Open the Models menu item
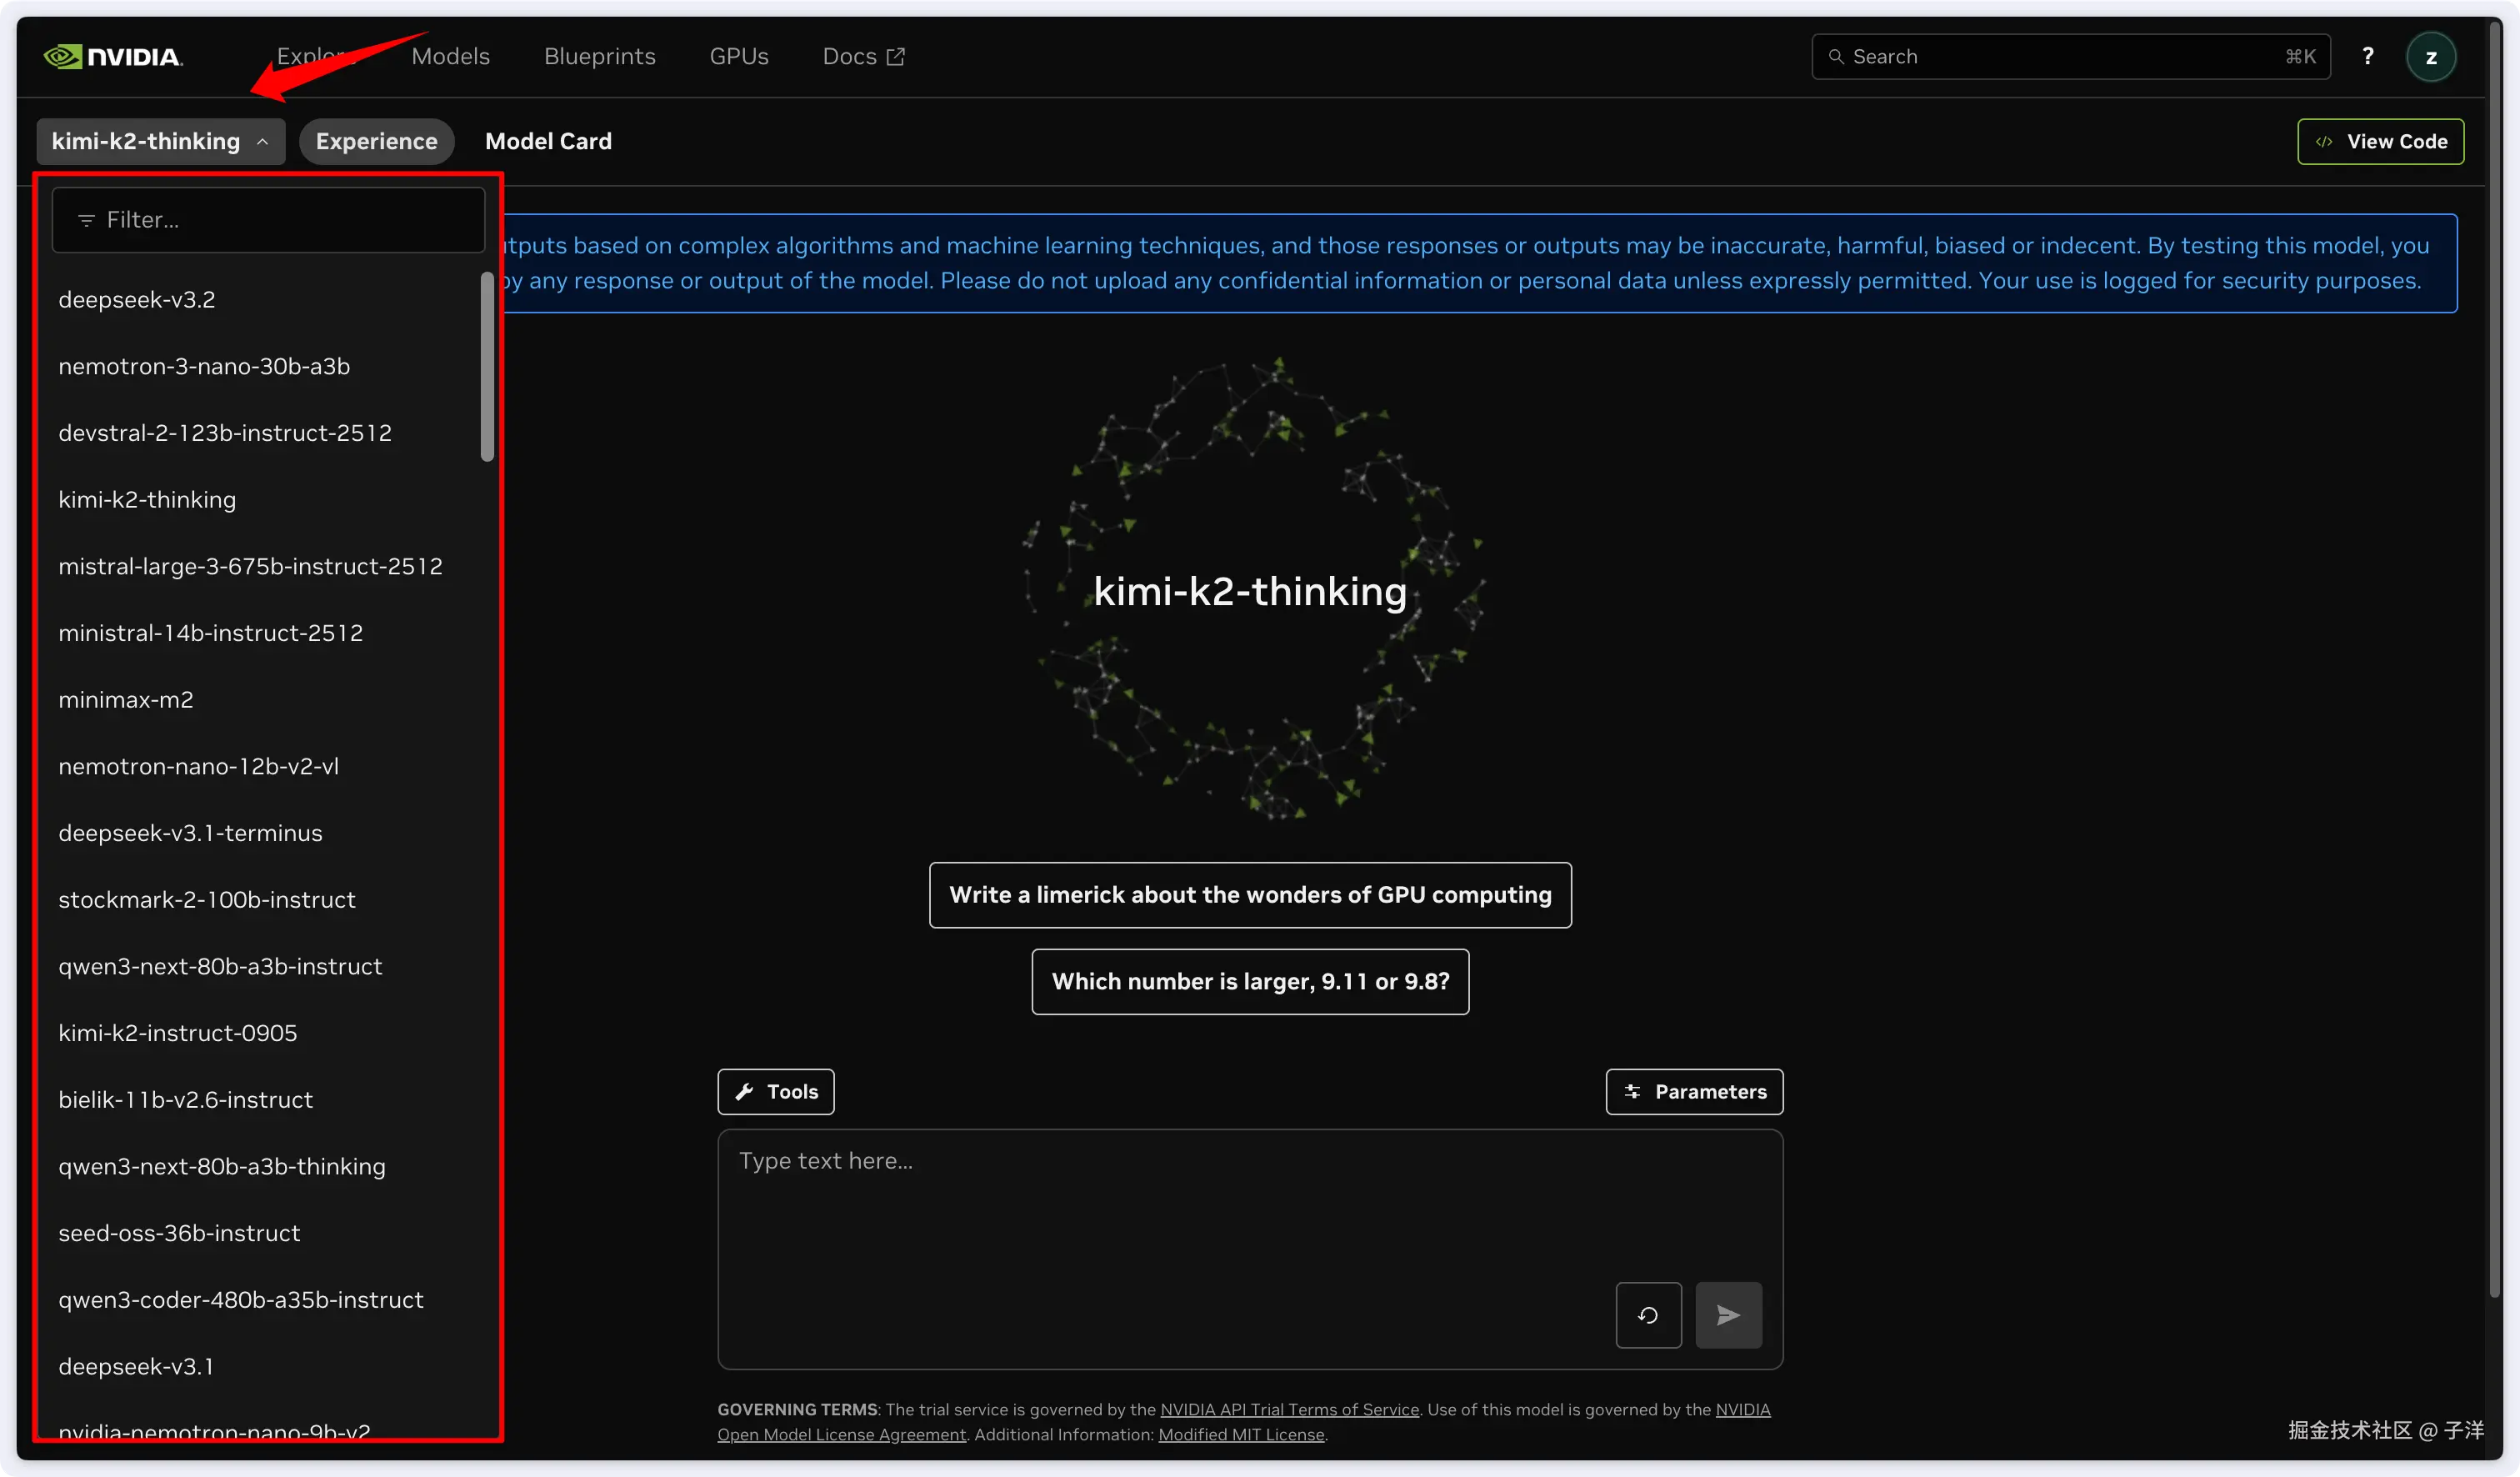The height and width of the screenshot is (1477, 2520). [450, 57]
